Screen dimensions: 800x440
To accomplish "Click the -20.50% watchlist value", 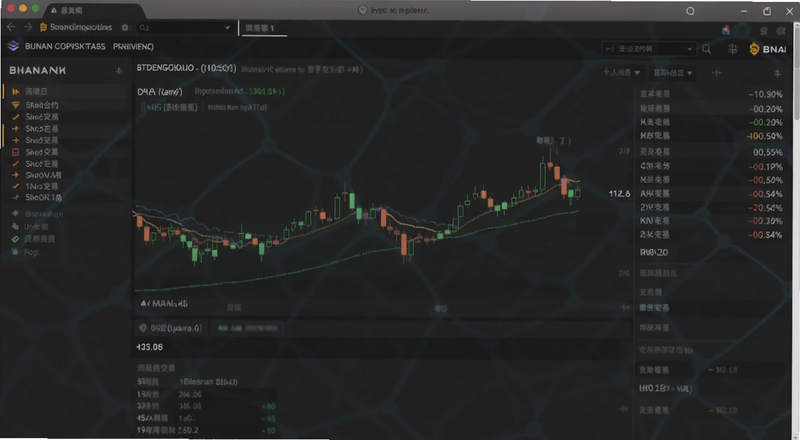I will [765, 208].
